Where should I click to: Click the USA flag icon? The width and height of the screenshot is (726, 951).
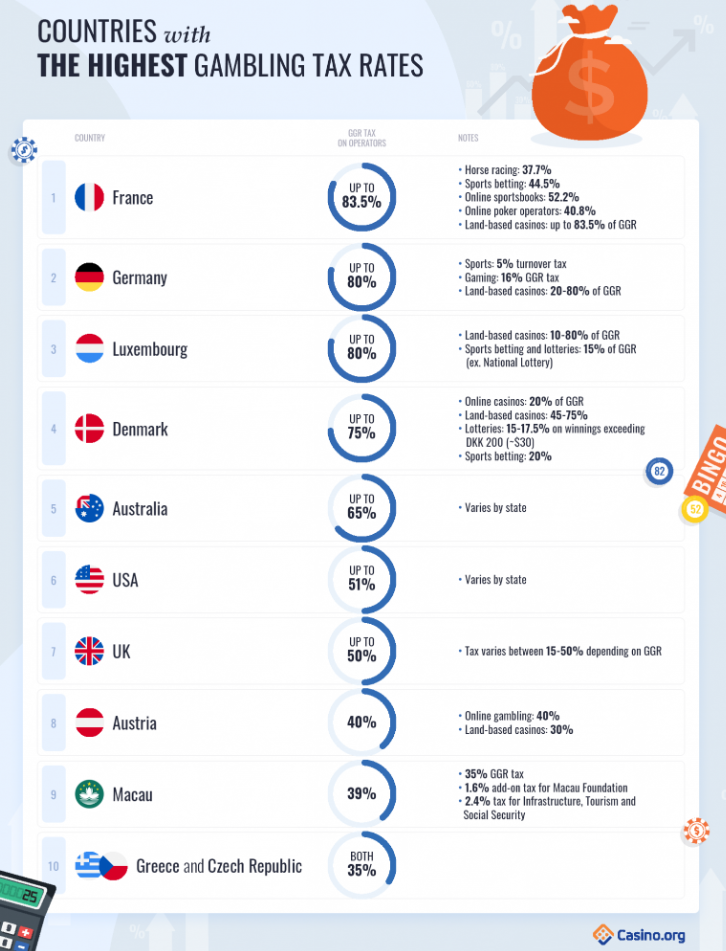point(89,580)
